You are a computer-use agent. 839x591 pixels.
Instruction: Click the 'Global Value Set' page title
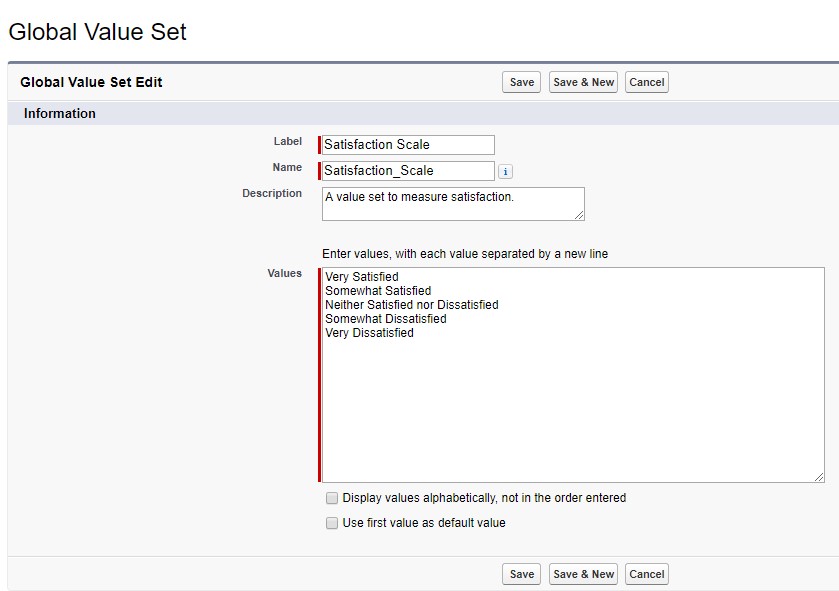97,32
